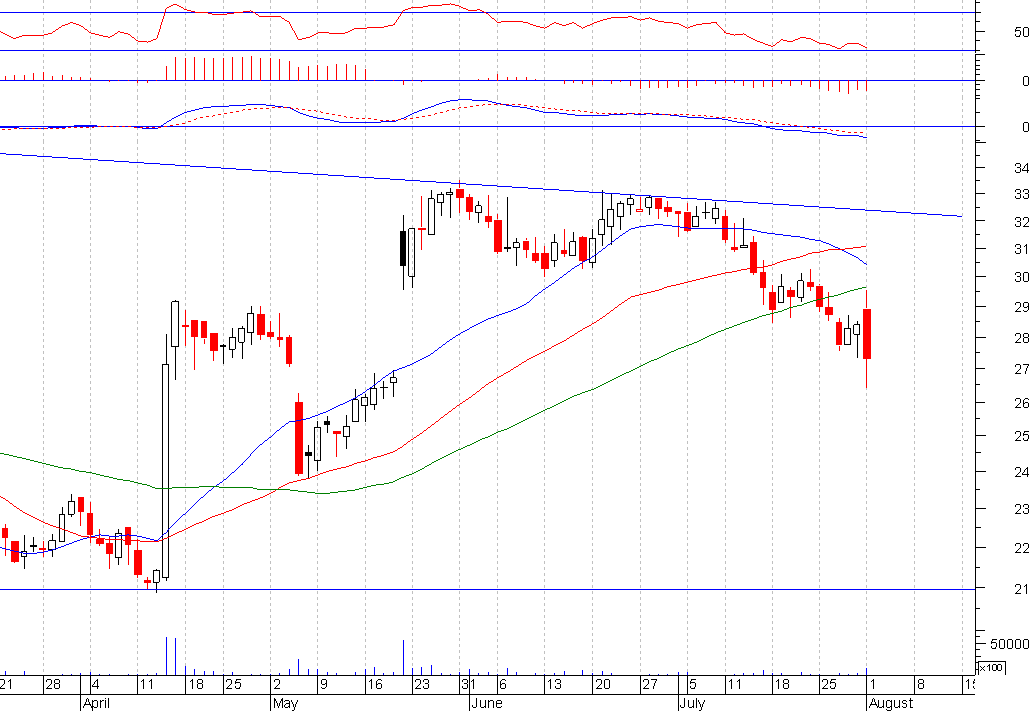
Task: Click the April month label on the date axis
Action: click(x=96, y=703)
